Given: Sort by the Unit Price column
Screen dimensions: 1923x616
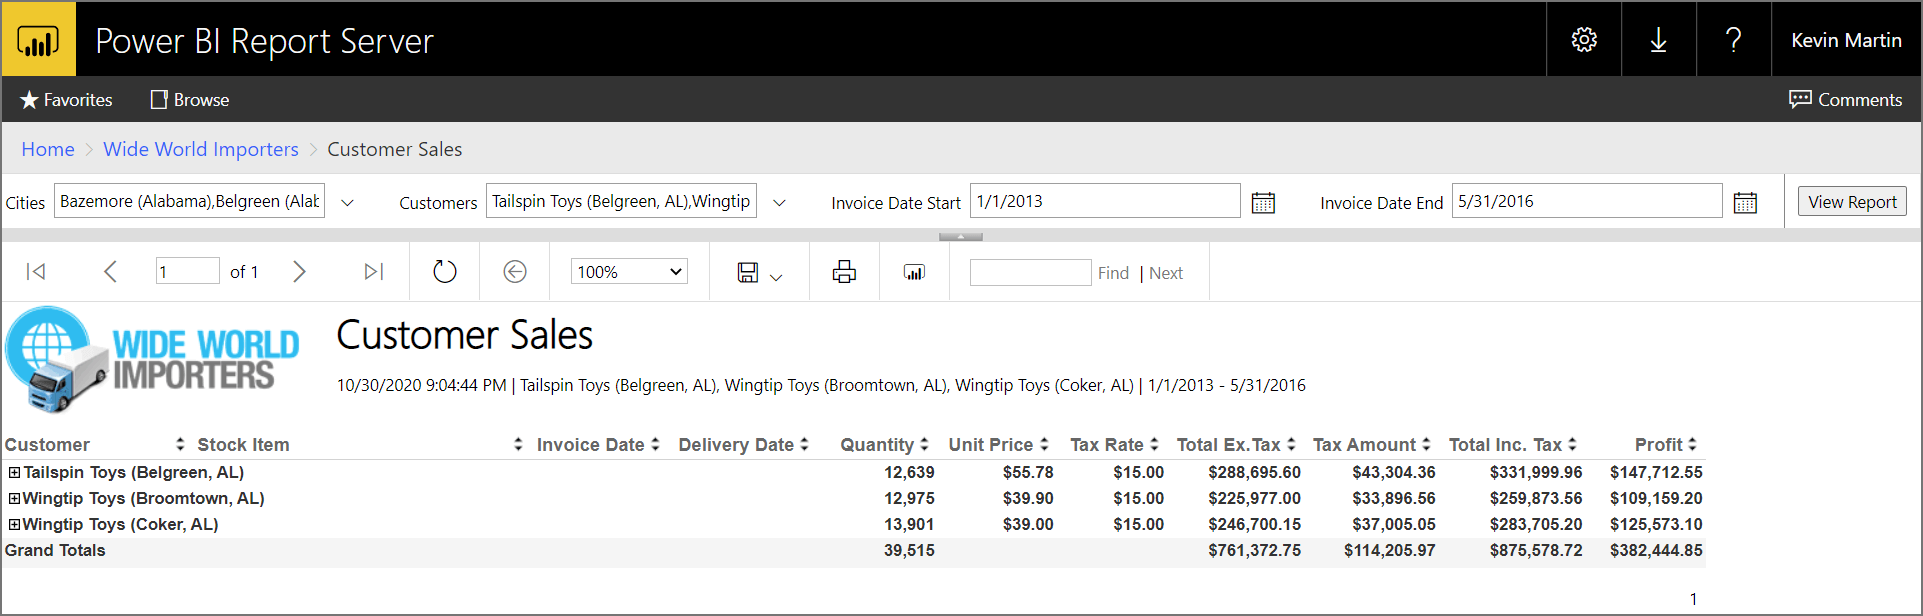Looking at the screenshot, I should tap(1044, 444).
